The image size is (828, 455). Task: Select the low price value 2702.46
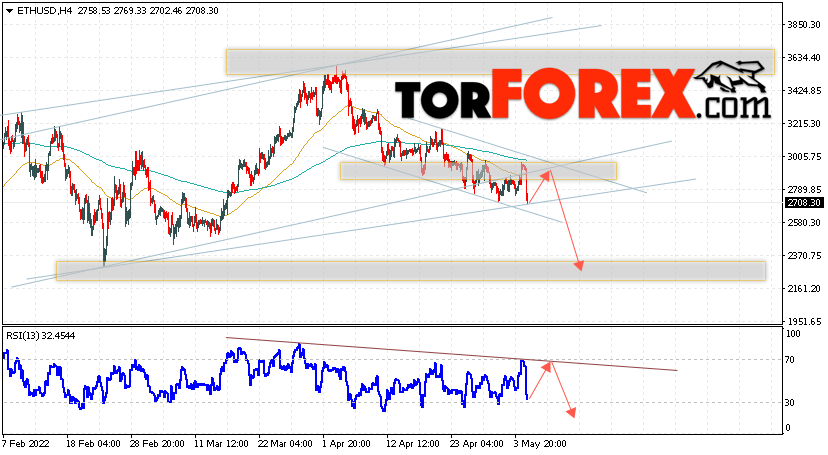click(167, 11)
